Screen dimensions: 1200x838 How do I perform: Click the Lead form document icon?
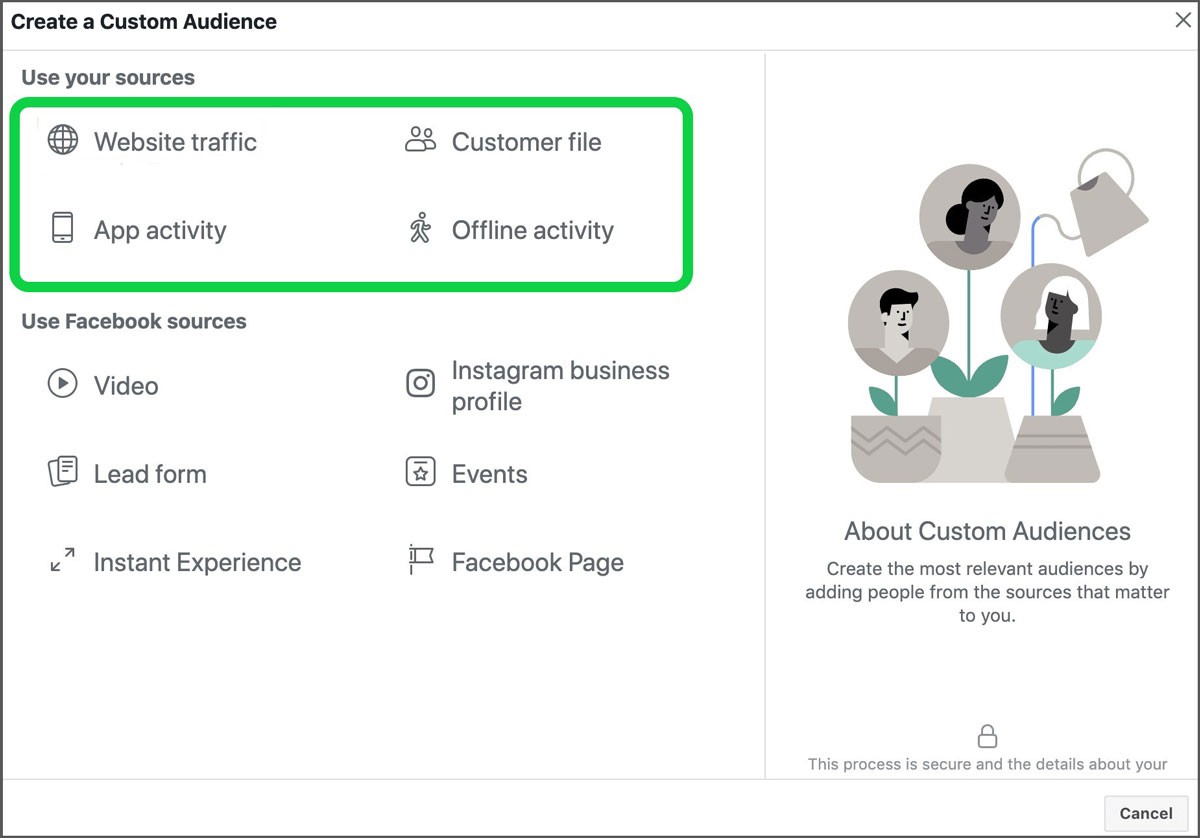[x=62, y=472]
